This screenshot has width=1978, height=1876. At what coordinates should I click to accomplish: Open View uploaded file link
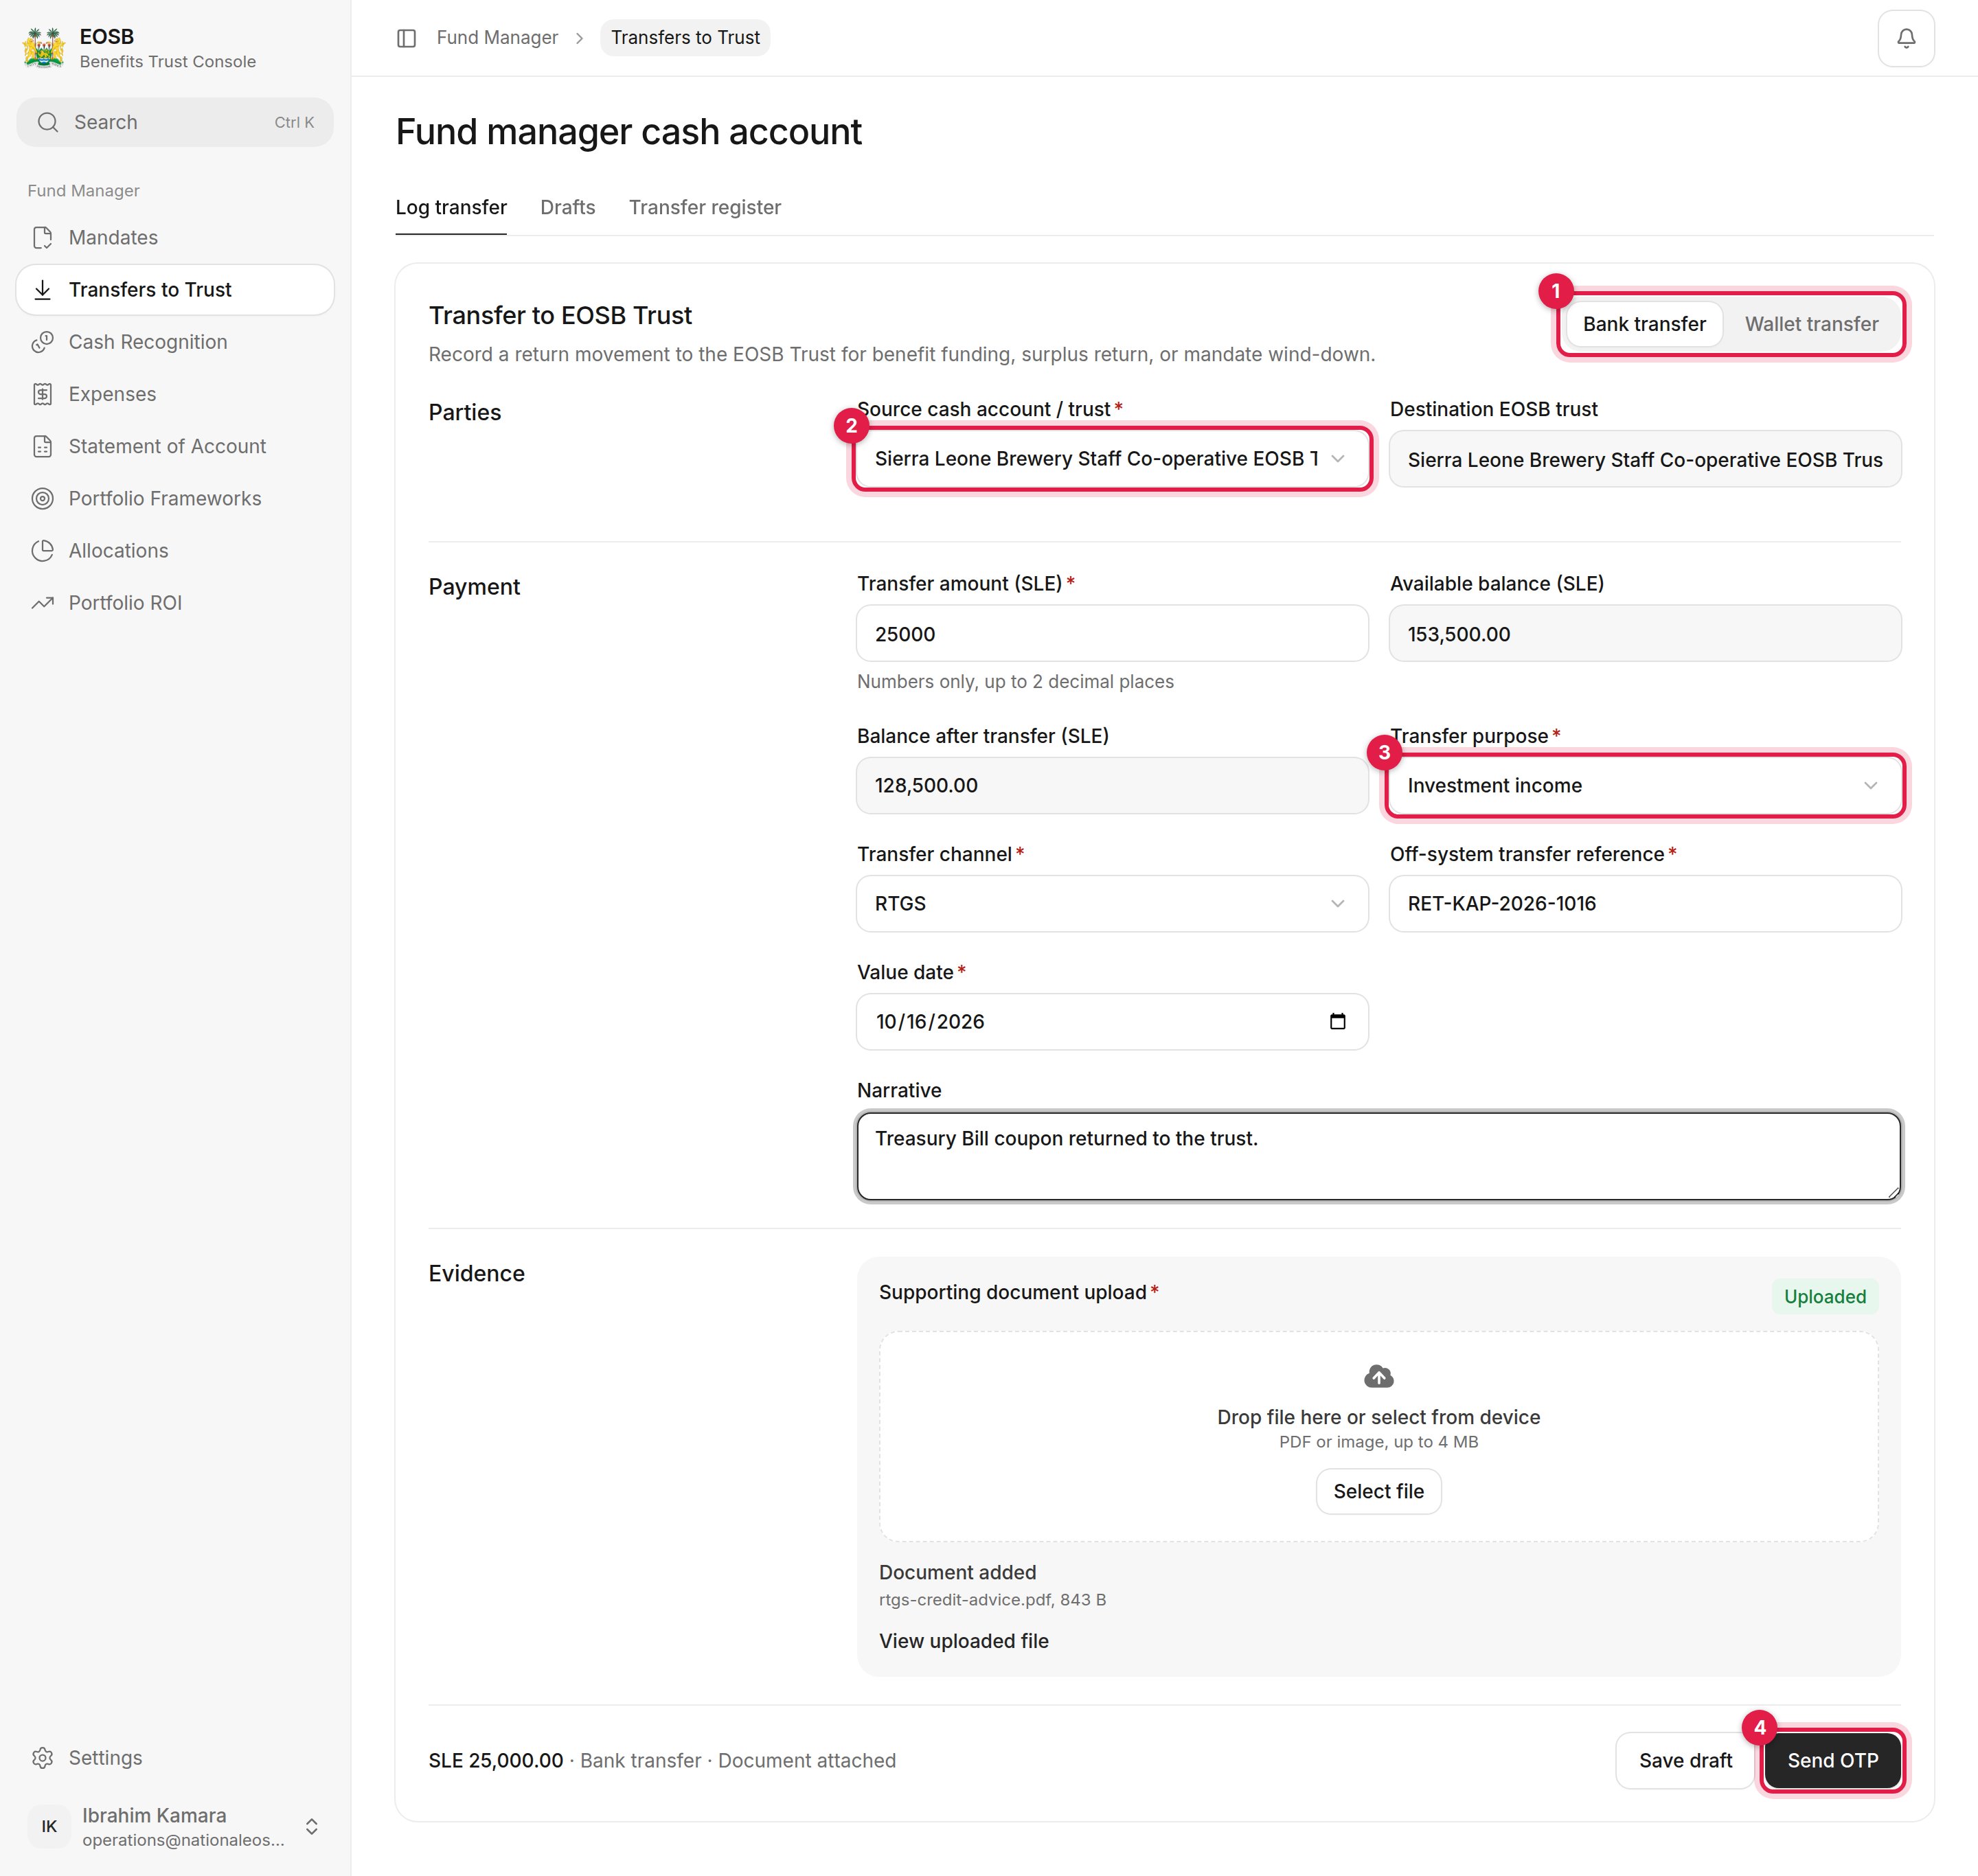tap(963, 1641)
